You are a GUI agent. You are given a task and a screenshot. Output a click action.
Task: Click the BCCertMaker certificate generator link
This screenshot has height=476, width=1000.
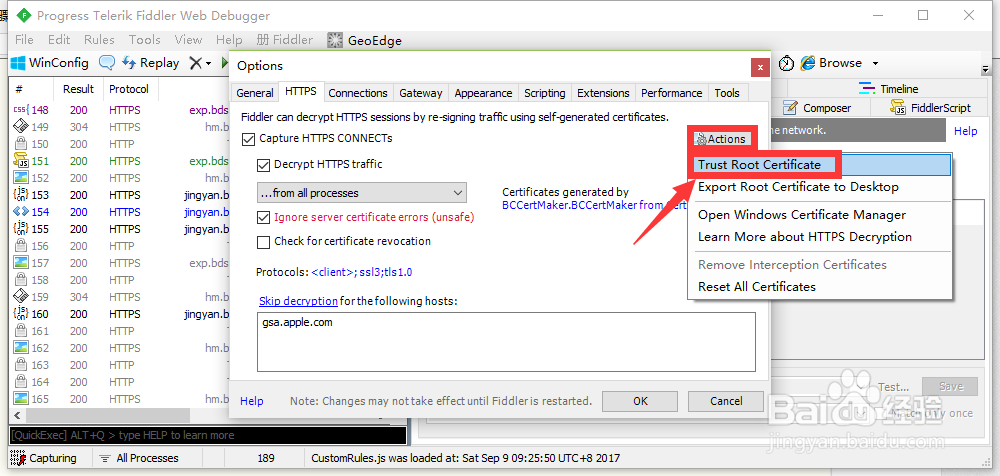click(x=595, y=205)
